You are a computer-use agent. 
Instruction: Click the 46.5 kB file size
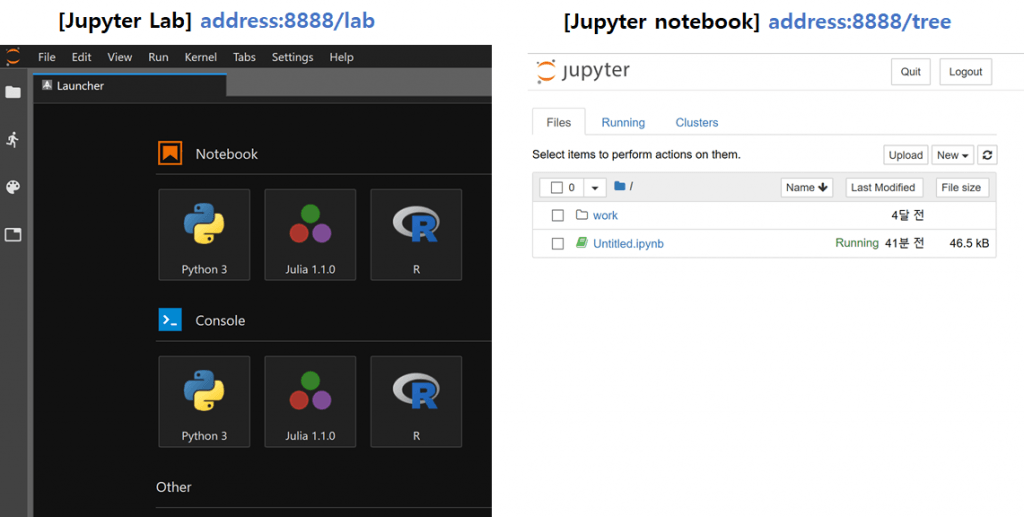pos(969,243)
